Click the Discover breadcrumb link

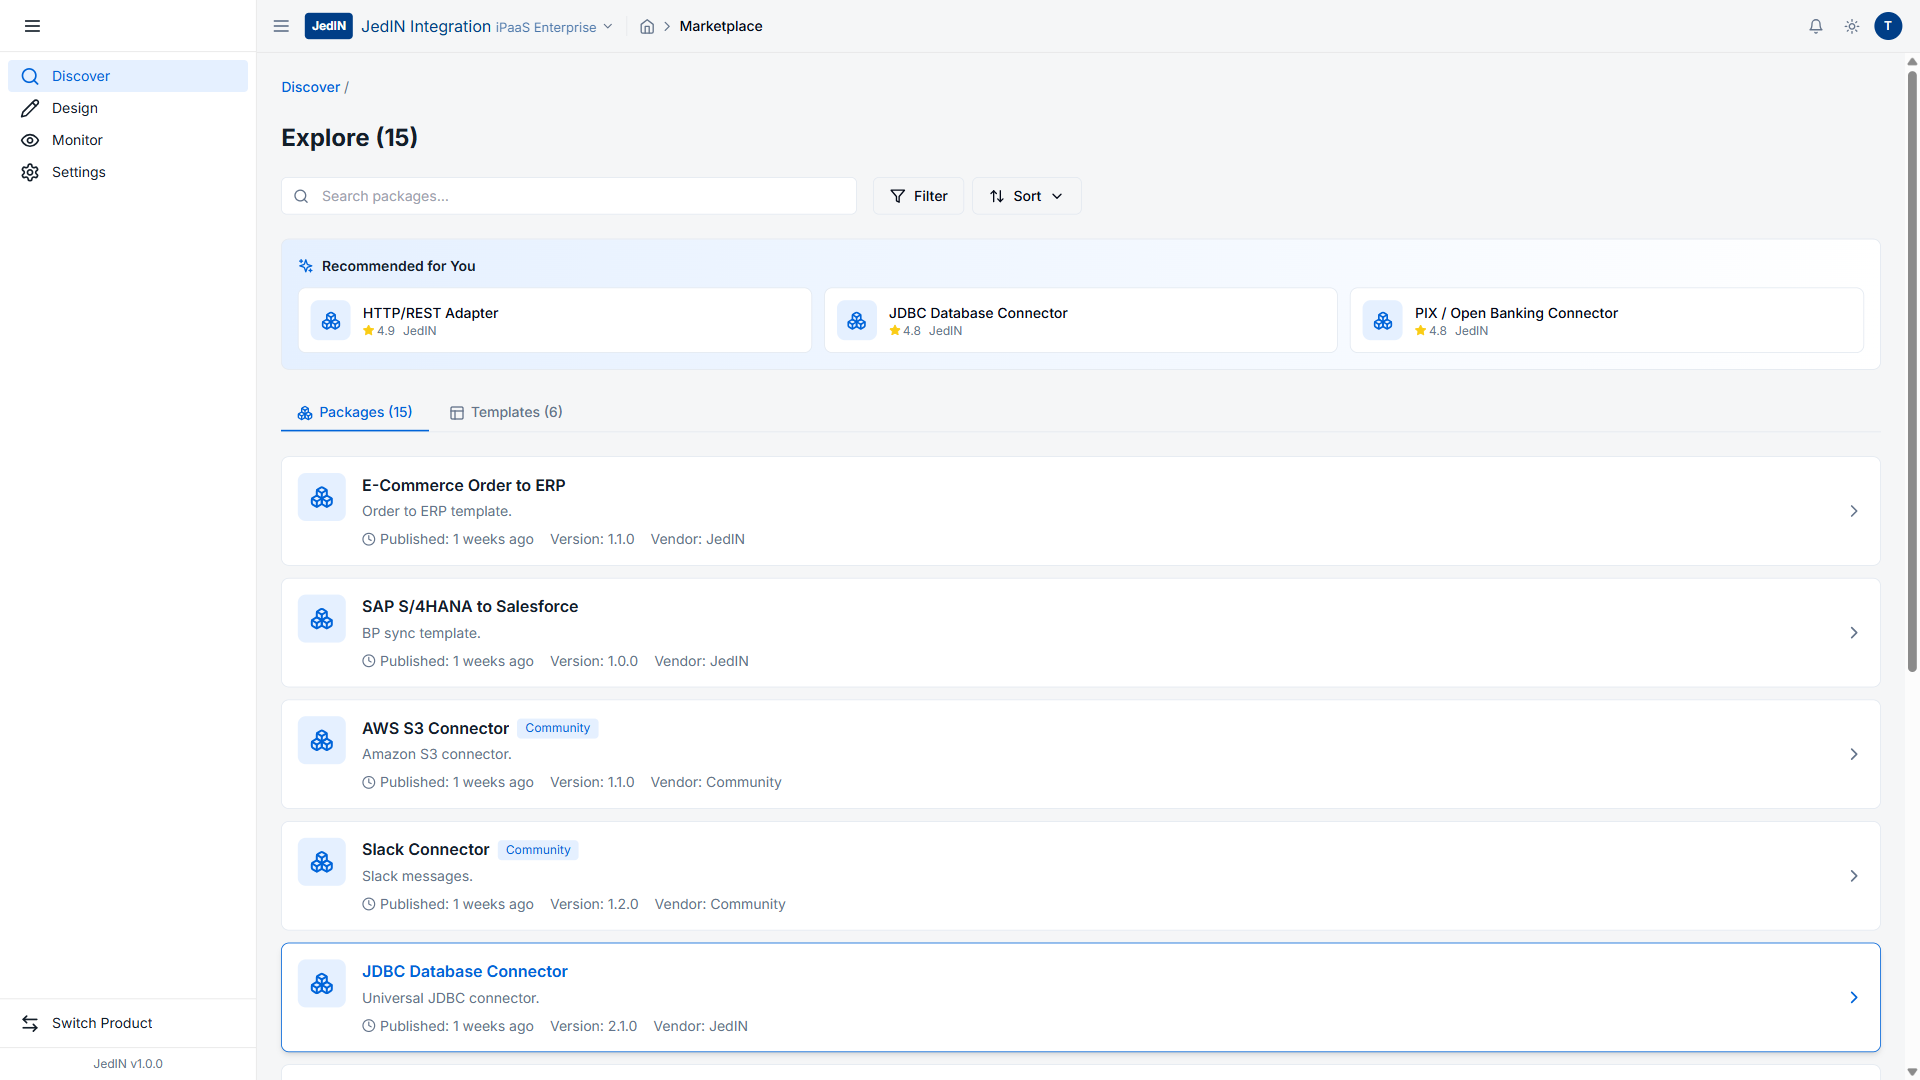click(310, 87)
